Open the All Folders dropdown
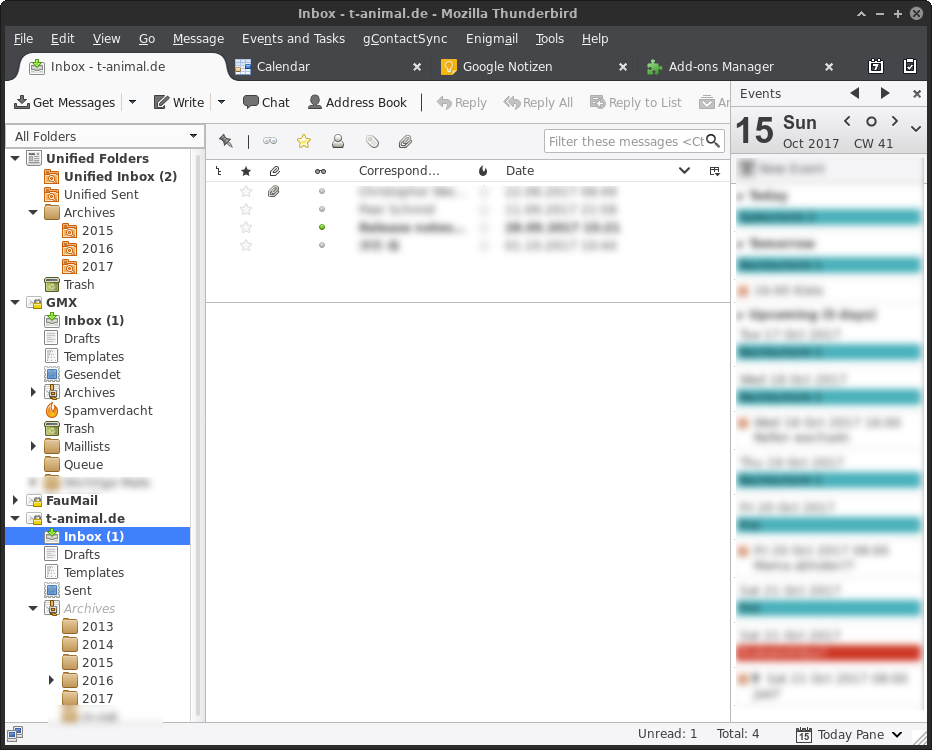 (x=105, y=136)
